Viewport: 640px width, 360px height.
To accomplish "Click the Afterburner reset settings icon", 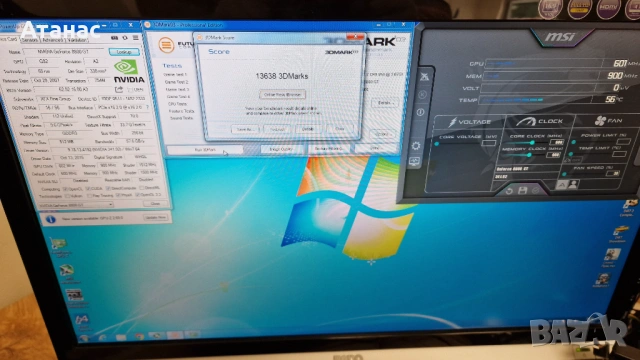I will [509, 191].
